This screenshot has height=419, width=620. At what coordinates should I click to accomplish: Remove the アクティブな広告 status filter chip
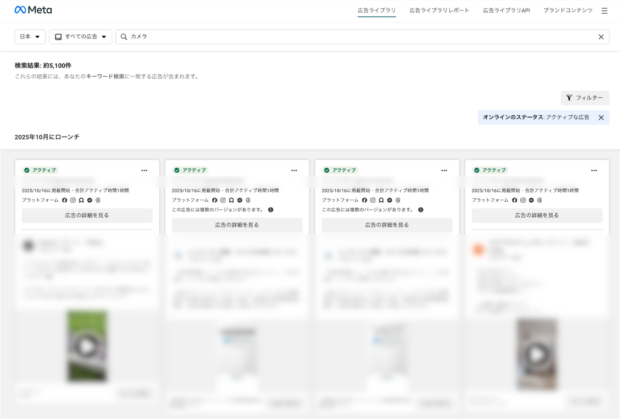pos(601,117)
